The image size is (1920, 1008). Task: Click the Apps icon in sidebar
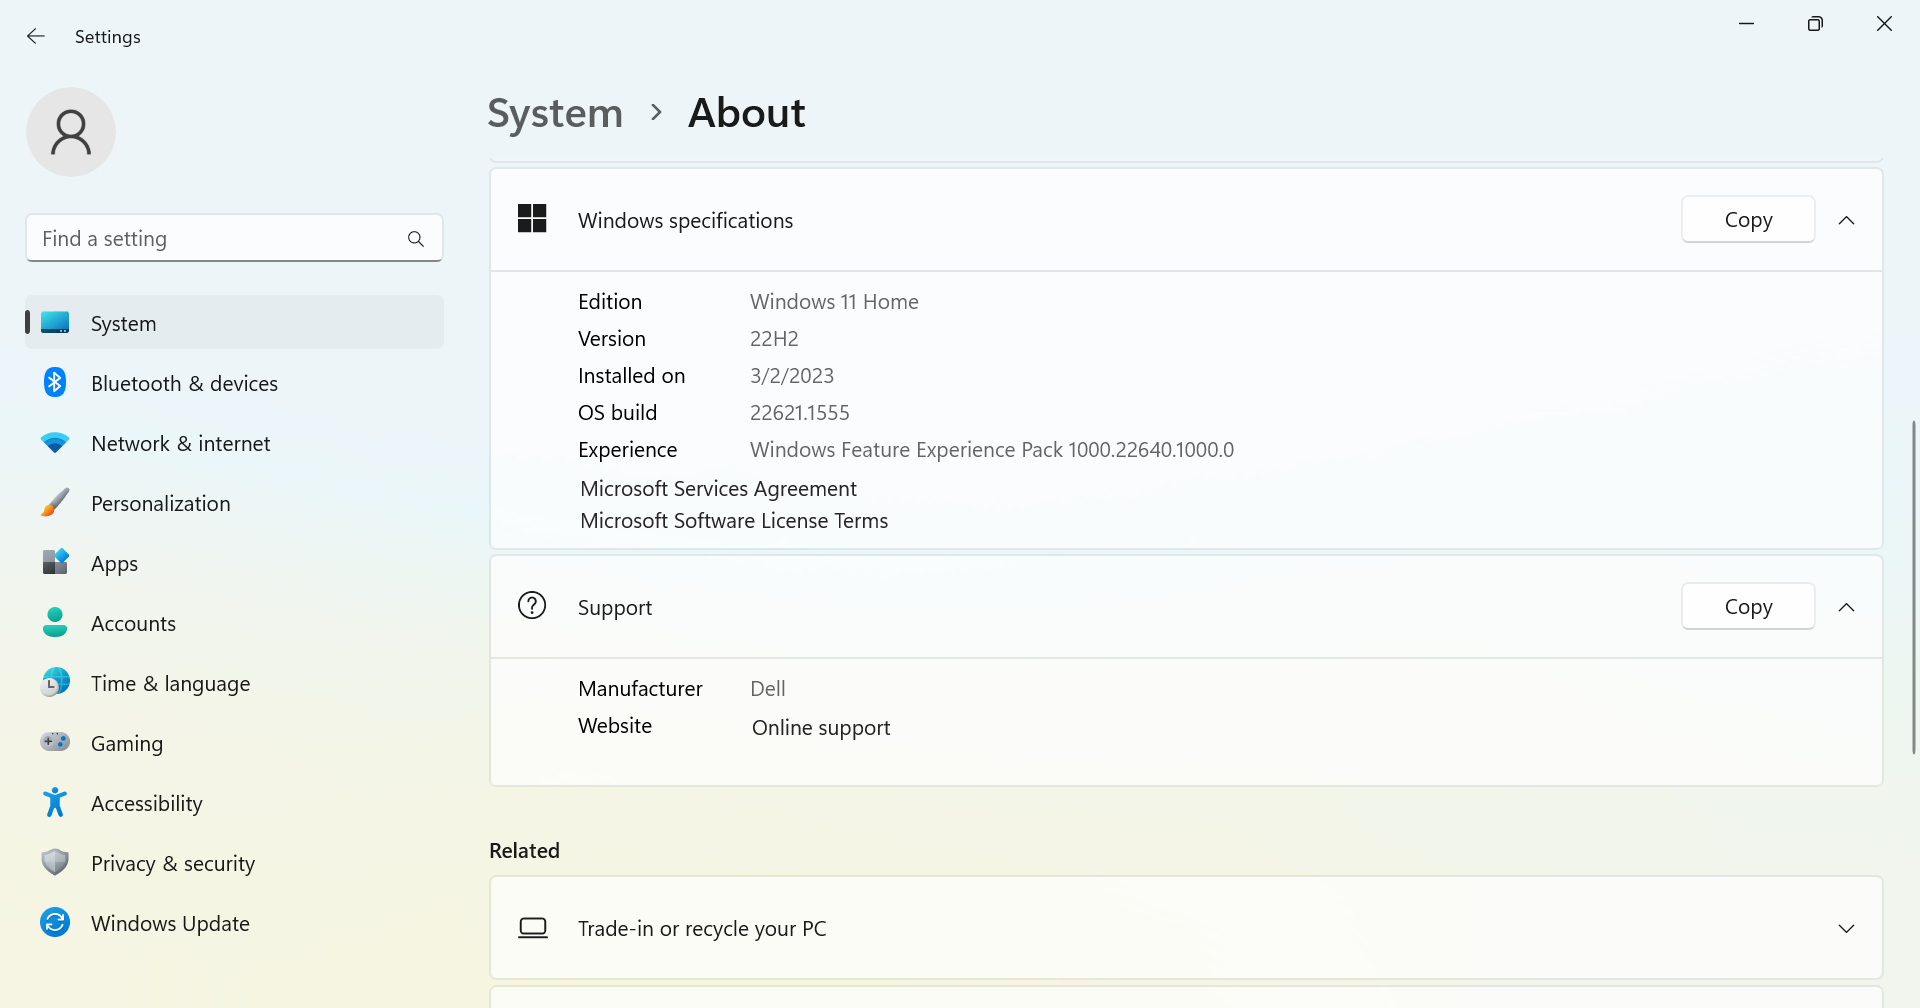click(x=55, y=562)
